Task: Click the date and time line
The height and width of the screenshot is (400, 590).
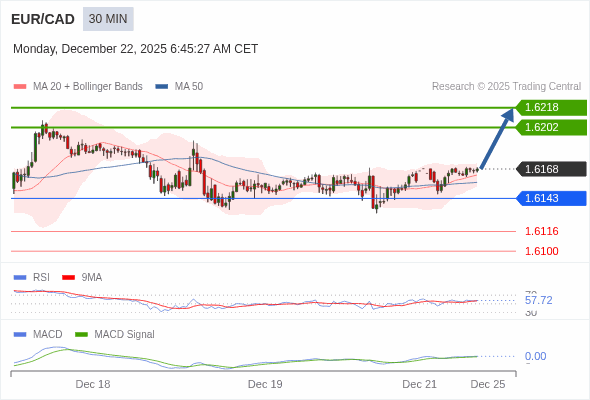Action: coord(135,49)
